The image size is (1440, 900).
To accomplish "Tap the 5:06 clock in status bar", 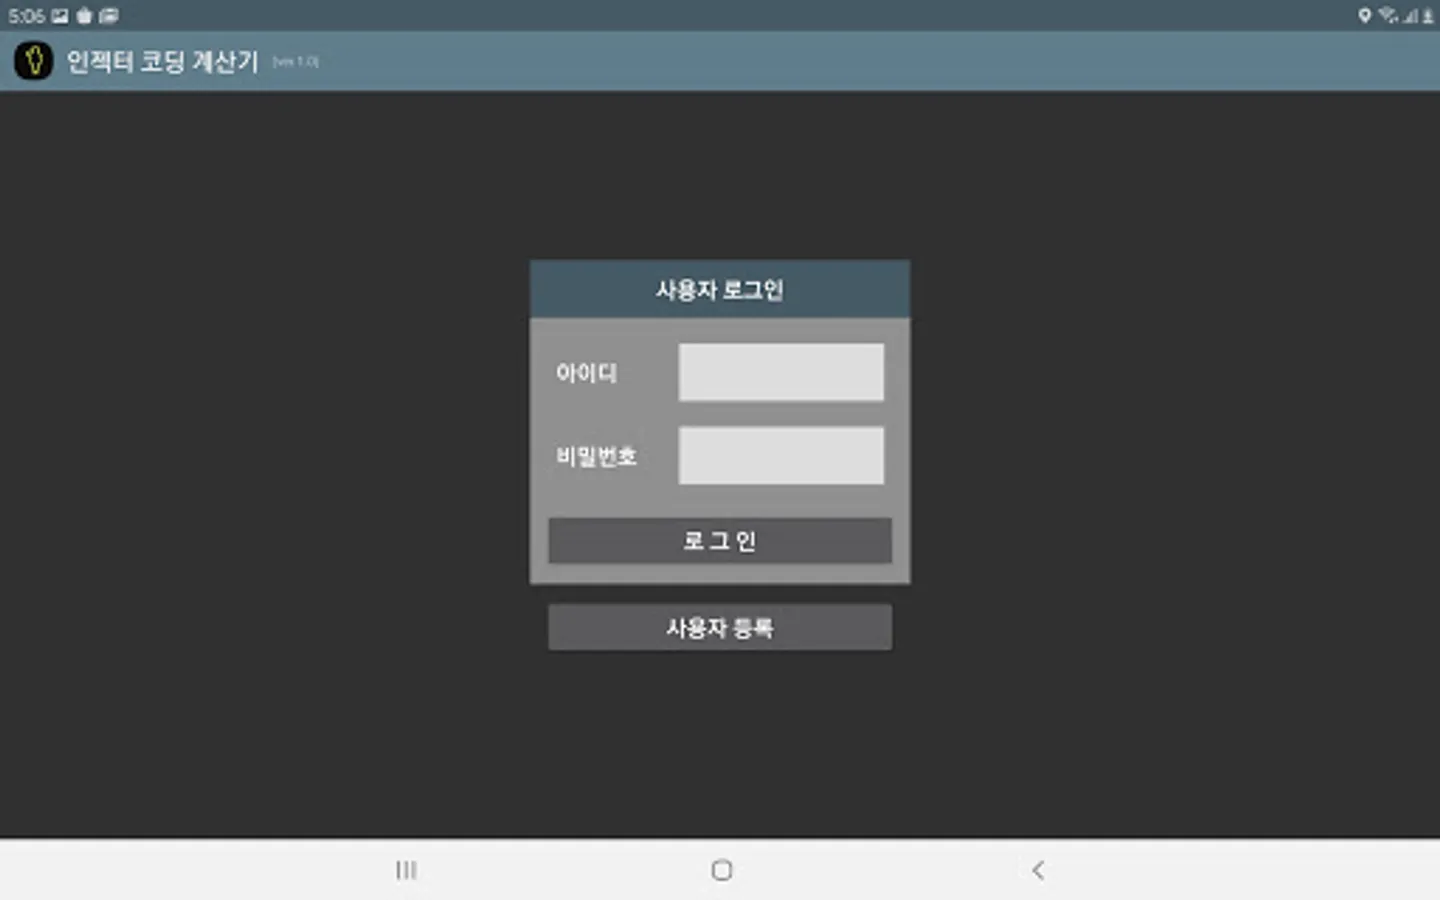I will pyautogui.click(x=27, y=16).
